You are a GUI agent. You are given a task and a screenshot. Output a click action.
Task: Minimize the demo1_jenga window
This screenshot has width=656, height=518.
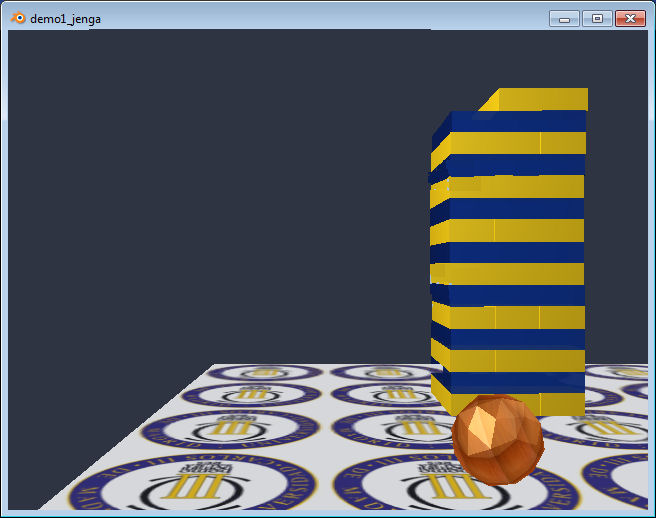(x=564, y=19)
